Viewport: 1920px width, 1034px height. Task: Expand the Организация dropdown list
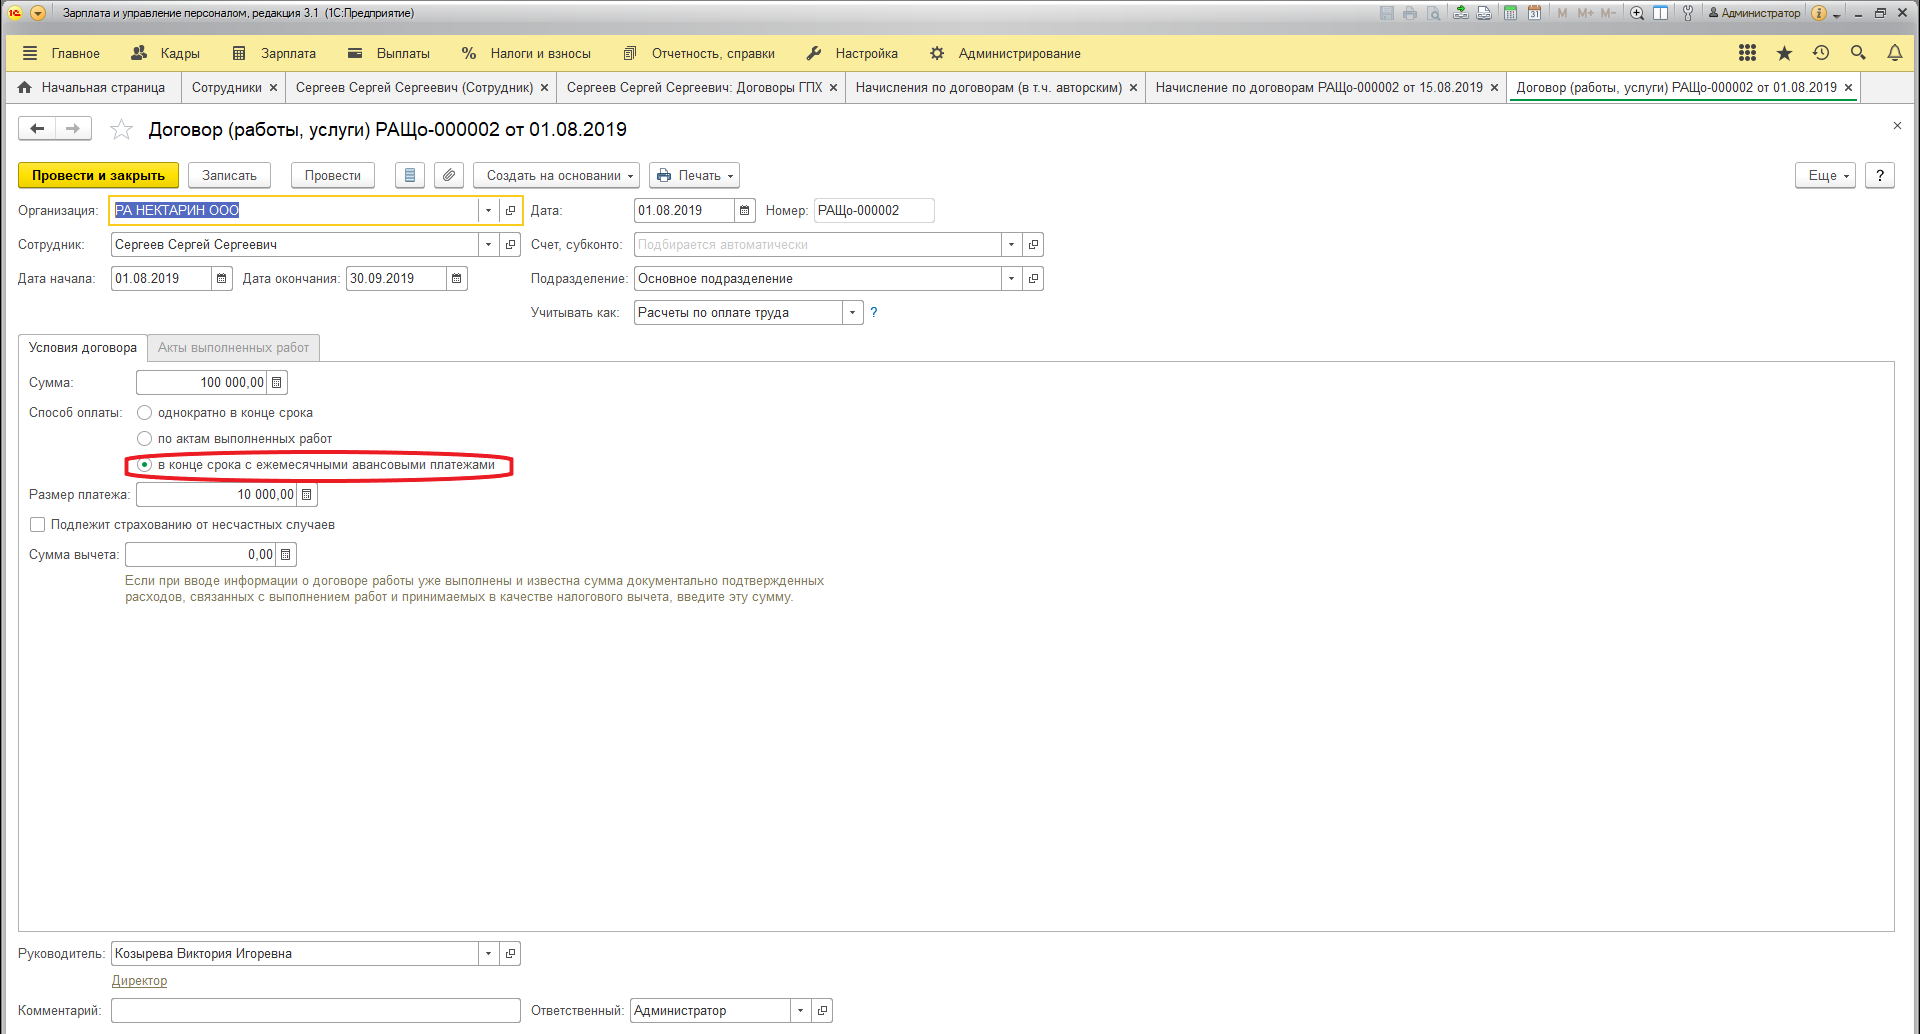pos(488,211)
